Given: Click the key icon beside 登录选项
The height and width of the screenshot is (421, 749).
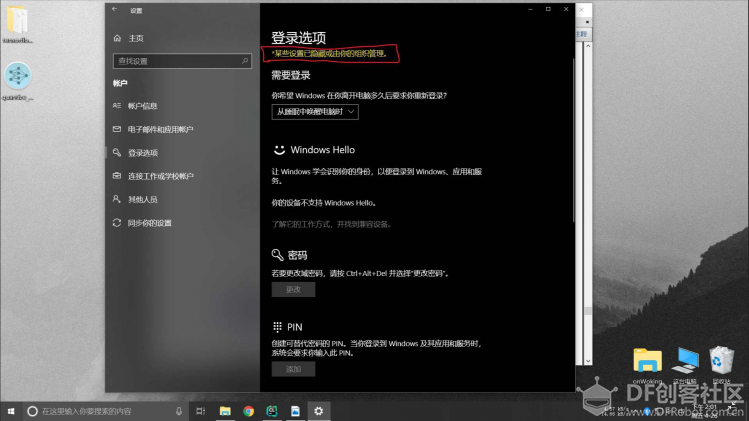Looking at the screenshot, I should pos(117,152).
